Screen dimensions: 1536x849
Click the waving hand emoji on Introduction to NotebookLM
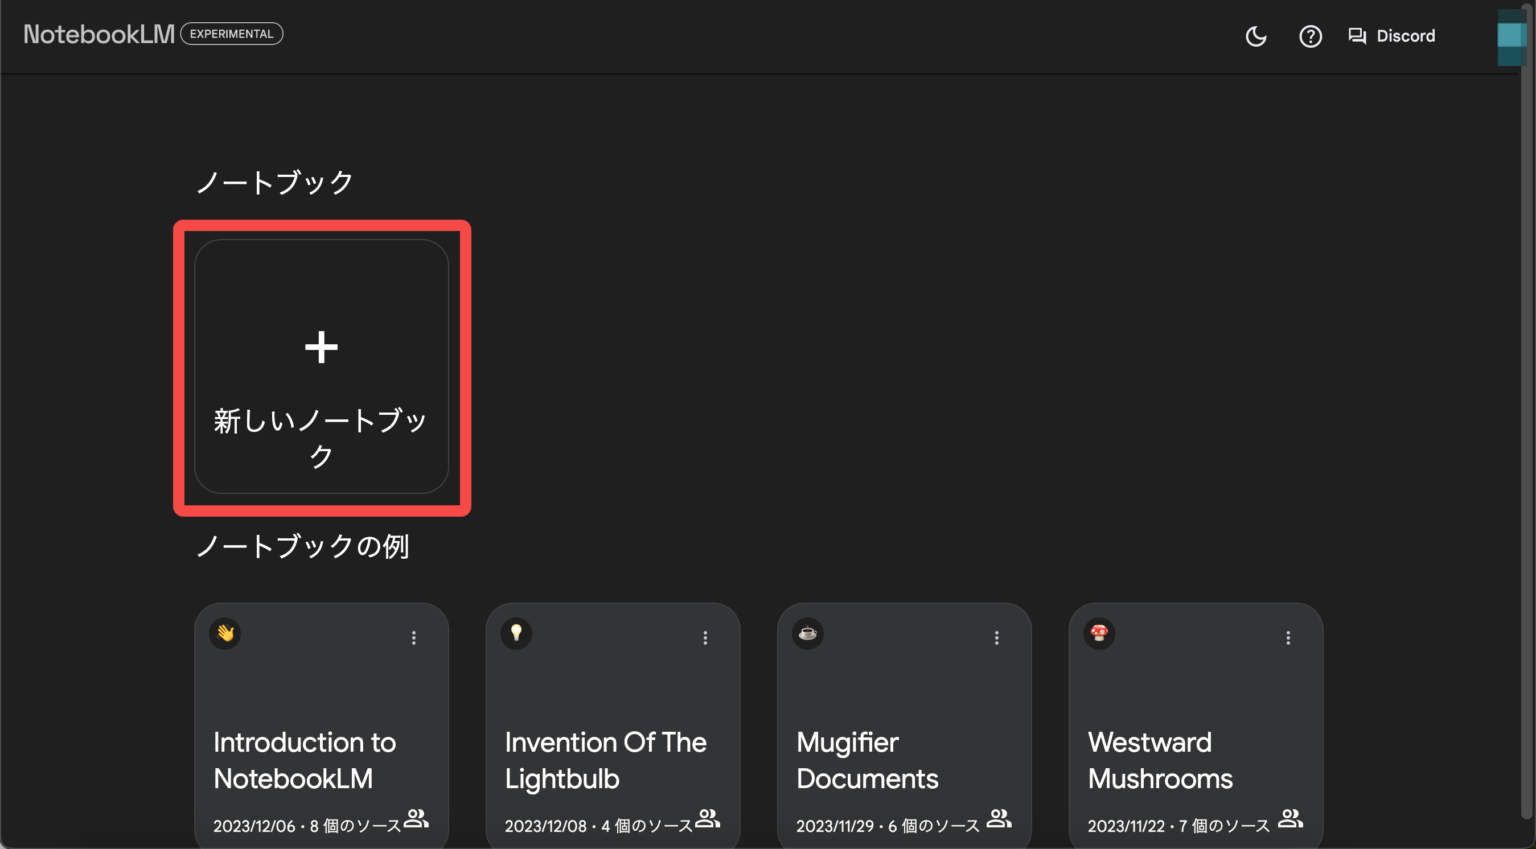[x=224, y=634]
